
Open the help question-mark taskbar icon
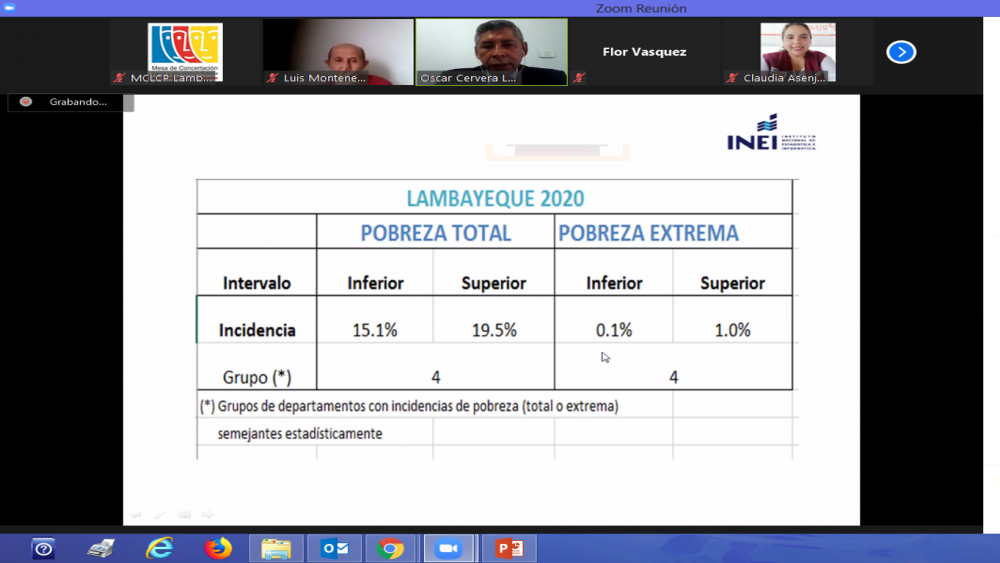43,548
